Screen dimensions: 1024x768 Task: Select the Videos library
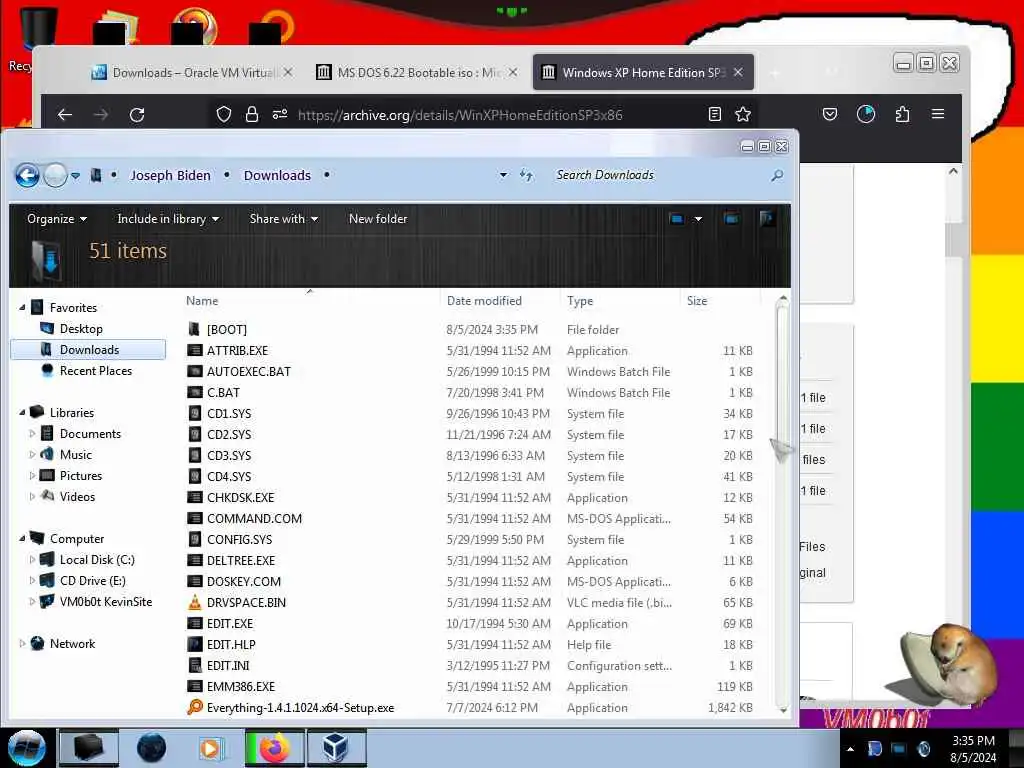(77, 496)
